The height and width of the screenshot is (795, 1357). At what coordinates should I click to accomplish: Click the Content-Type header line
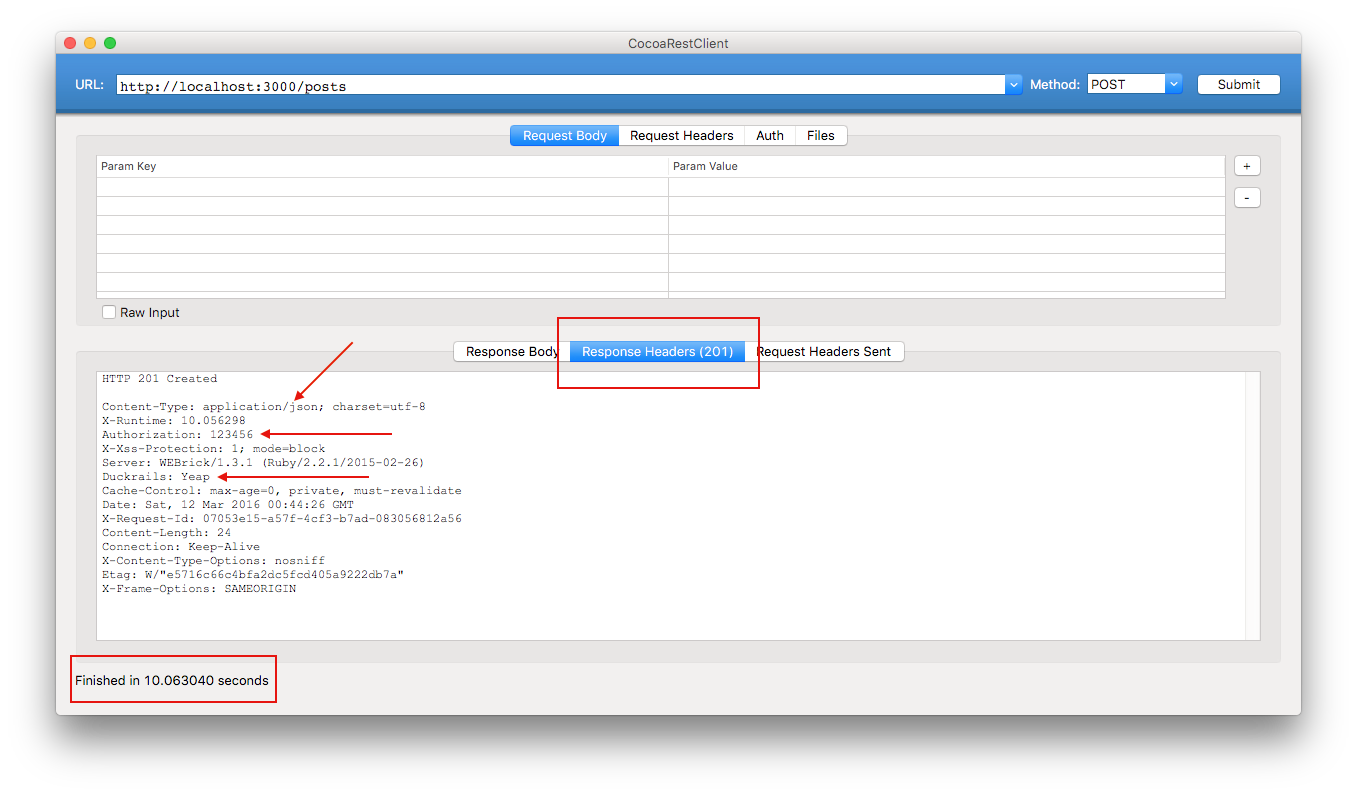pos(264,407)
